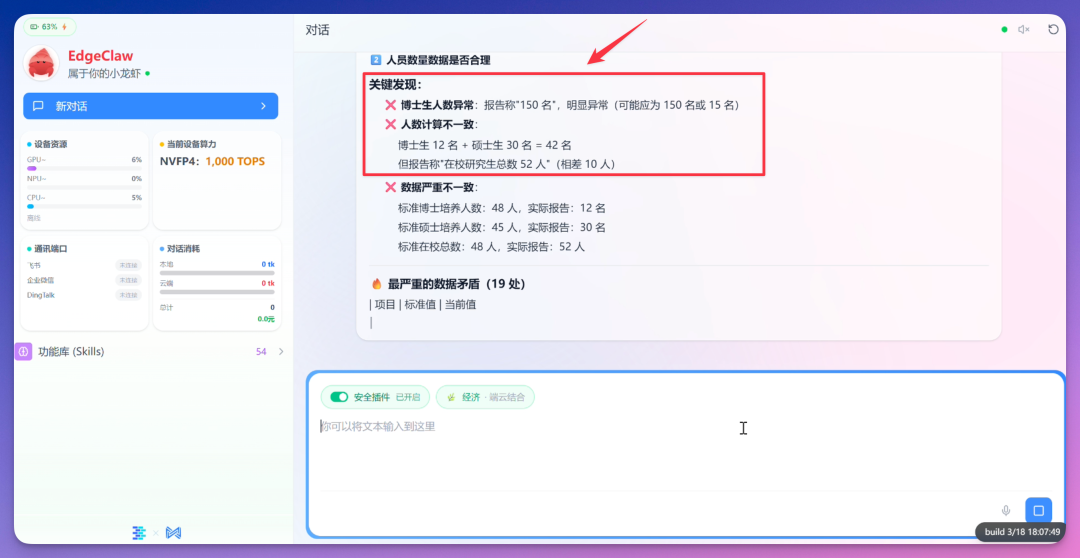The height and width of the screenshot is (558, 1080).
Task: Click the 对话 header title
Action: pyautogui.click(x=318, y=30)
